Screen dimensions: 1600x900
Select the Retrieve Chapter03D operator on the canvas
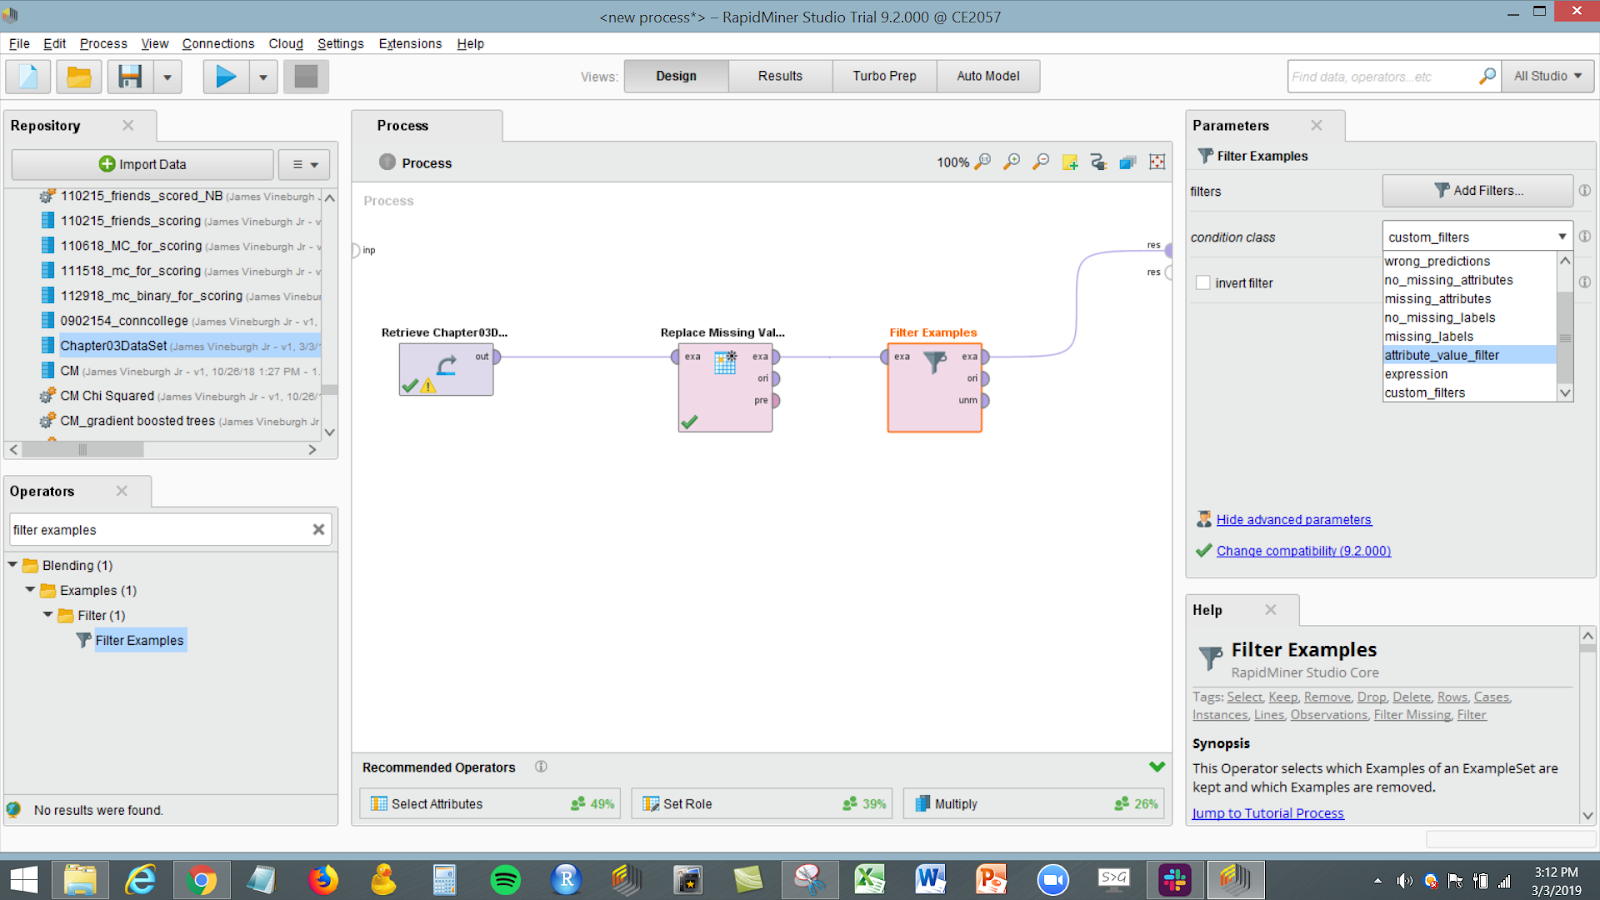coord(446,369)
